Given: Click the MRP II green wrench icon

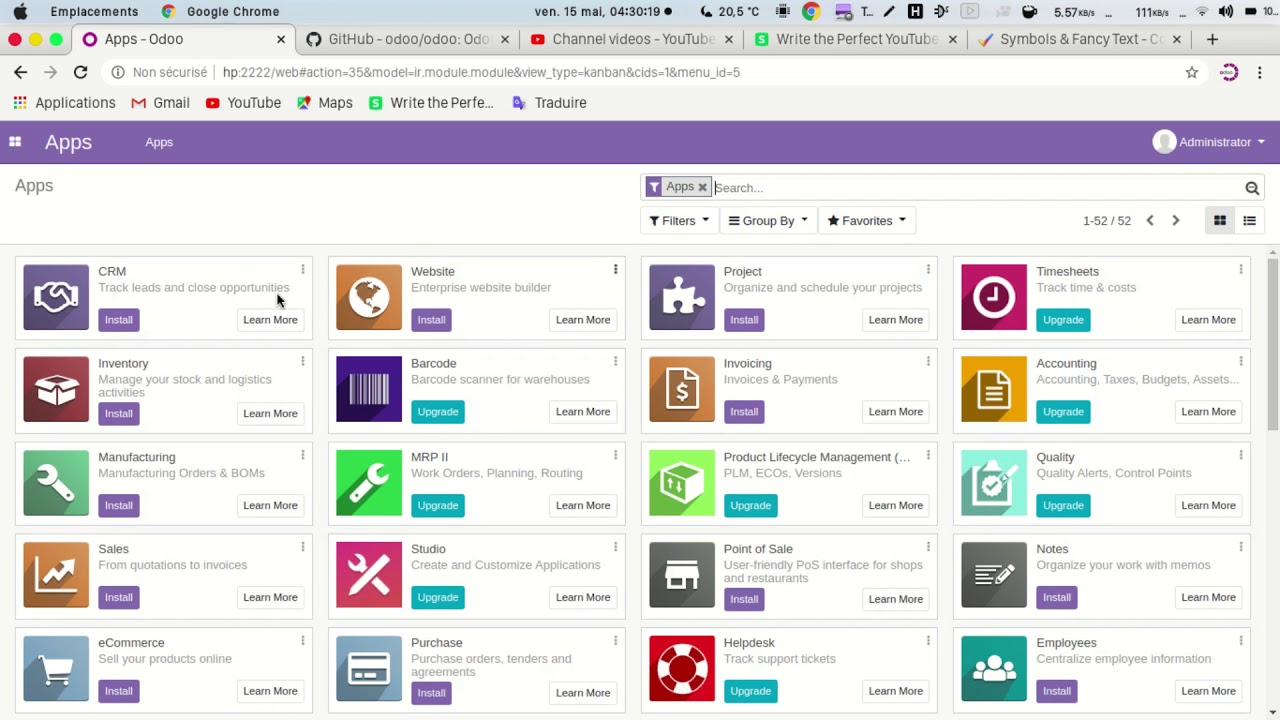Looking at the screenshot, I should pyautogui.click(x=369, y=483).
